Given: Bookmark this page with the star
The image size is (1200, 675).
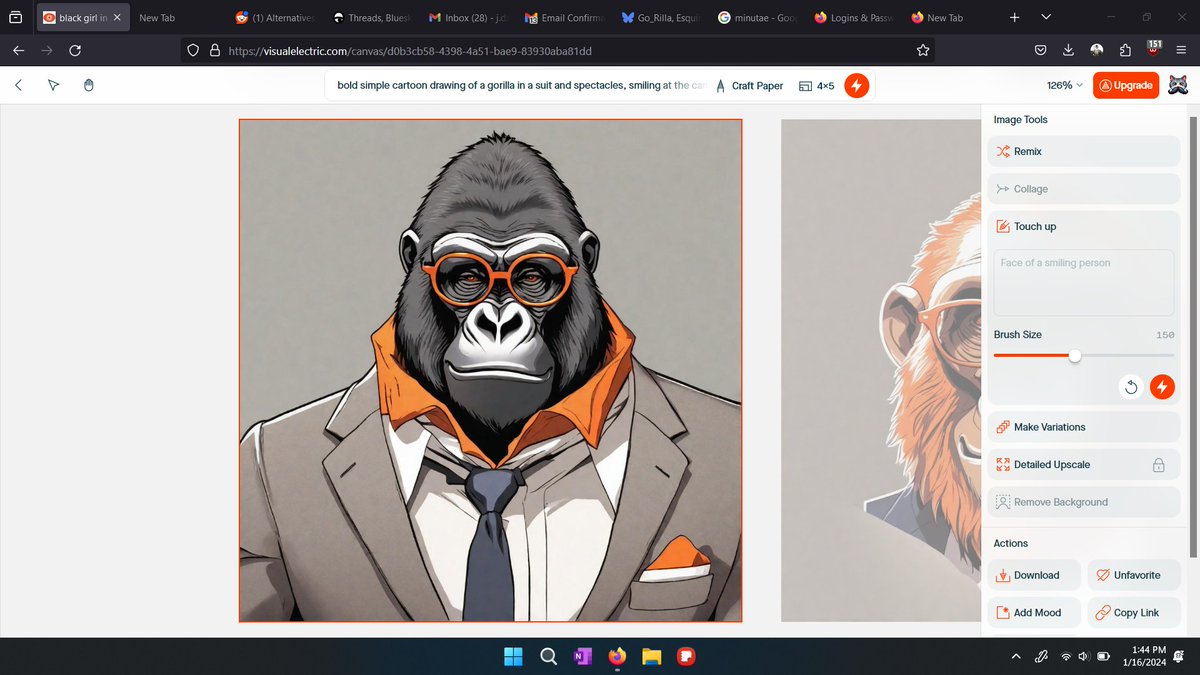Looking at the screenshot, I should point(923,50).
